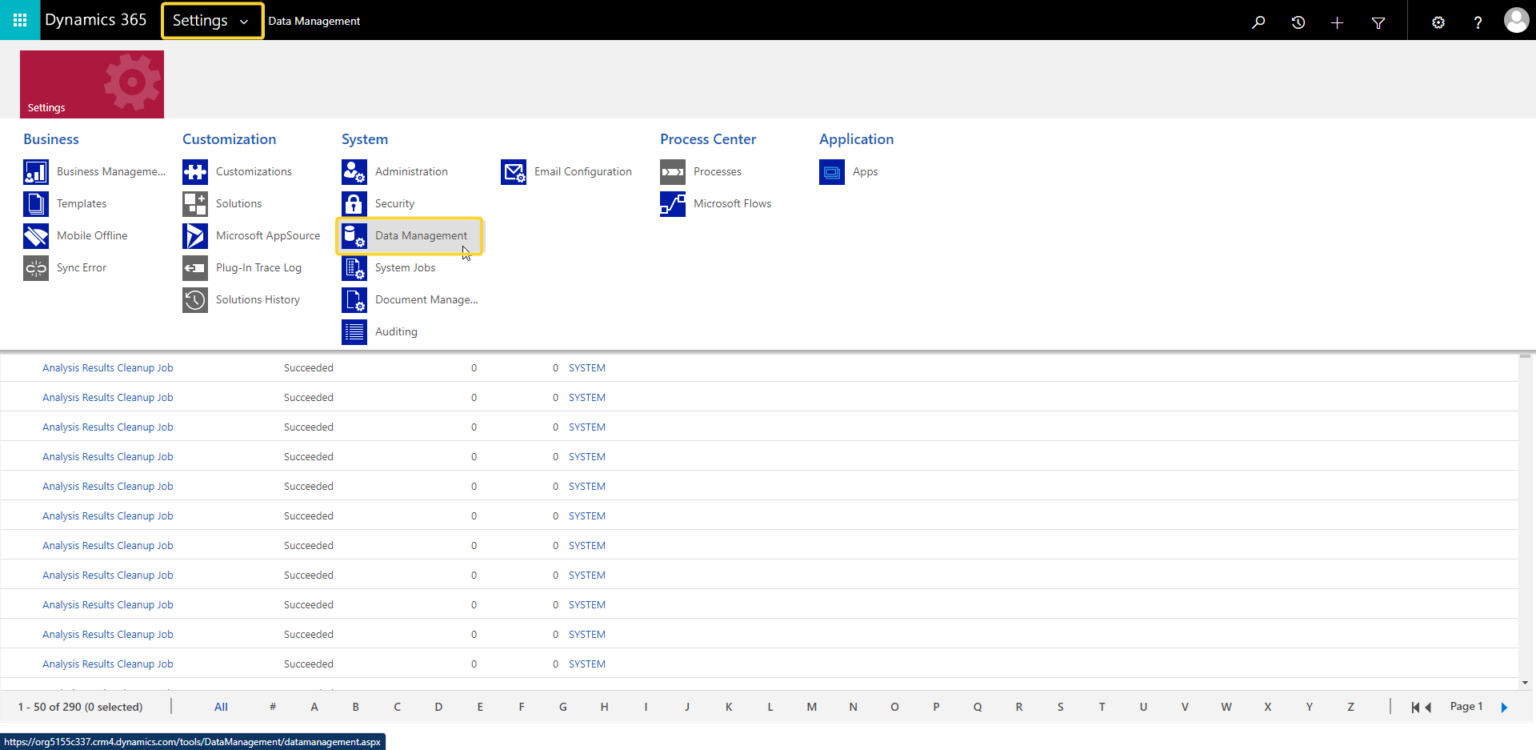The height and width of the screenshot is (750, 1536).
Task: Select the Data Management breadcrumb item
Action: coord(314,20)
